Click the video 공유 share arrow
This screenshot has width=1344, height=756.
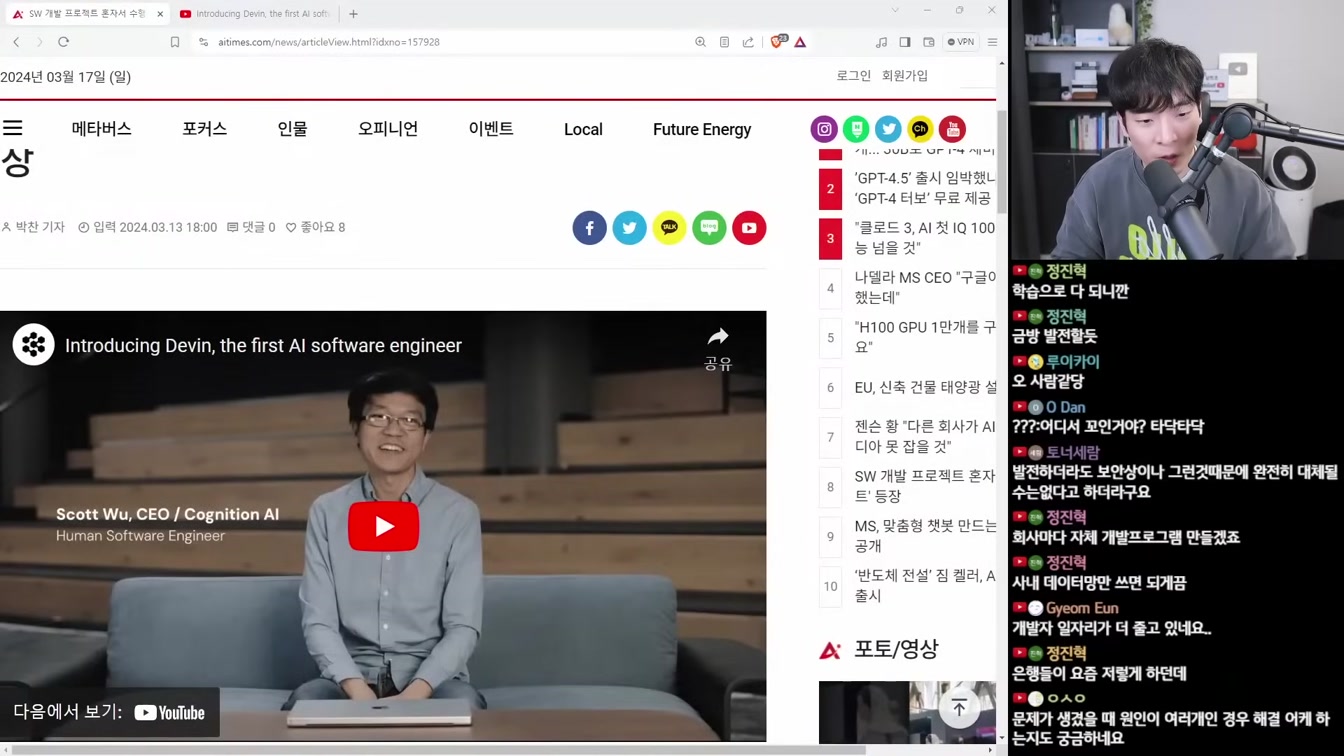tap(718, 347)
